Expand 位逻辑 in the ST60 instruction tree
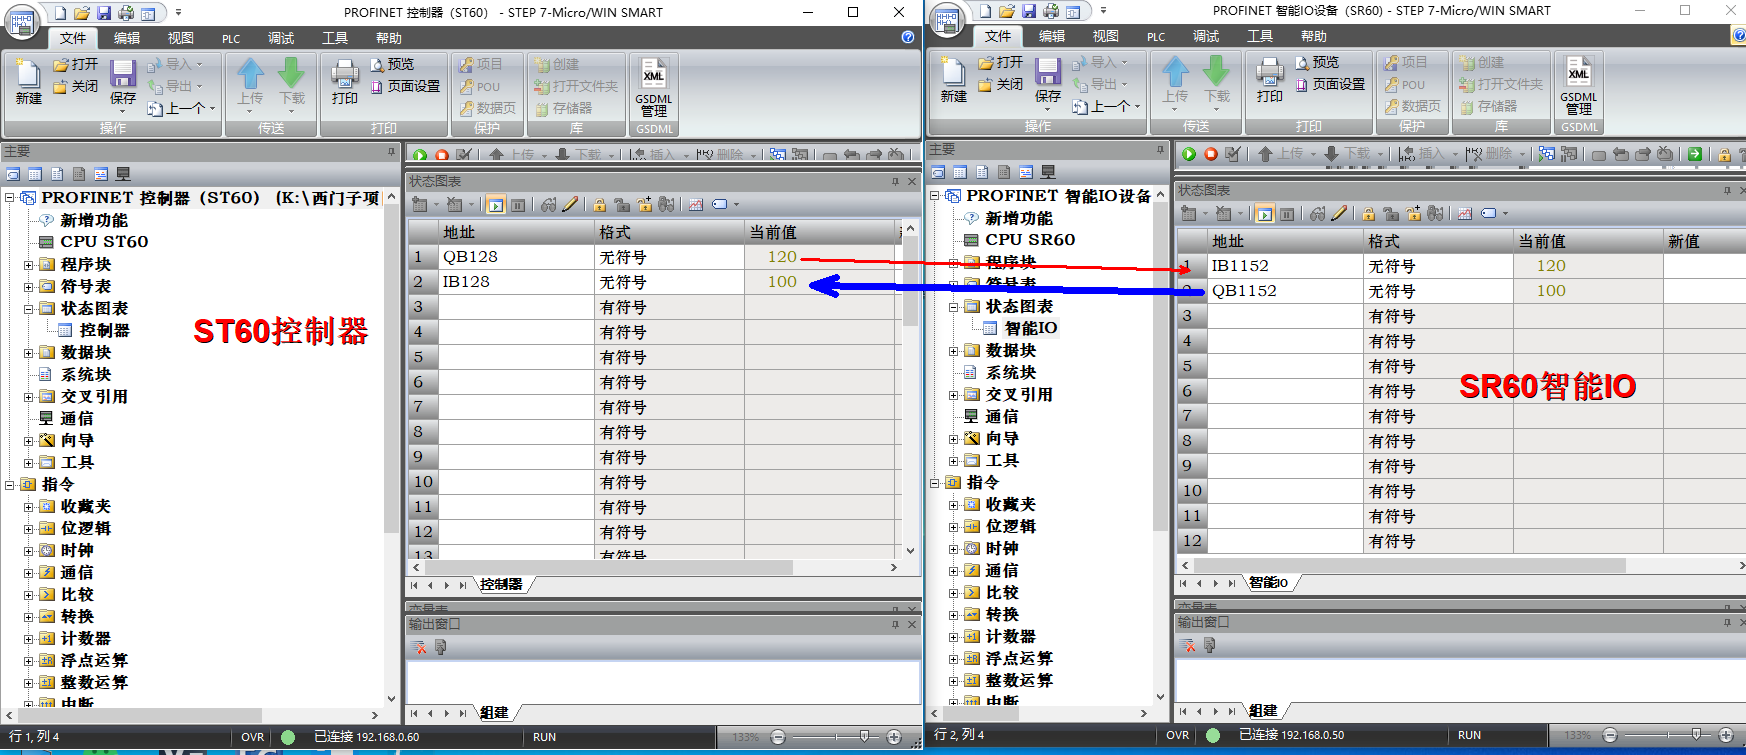The image size is (1746, 755). (x=29, y=528)
